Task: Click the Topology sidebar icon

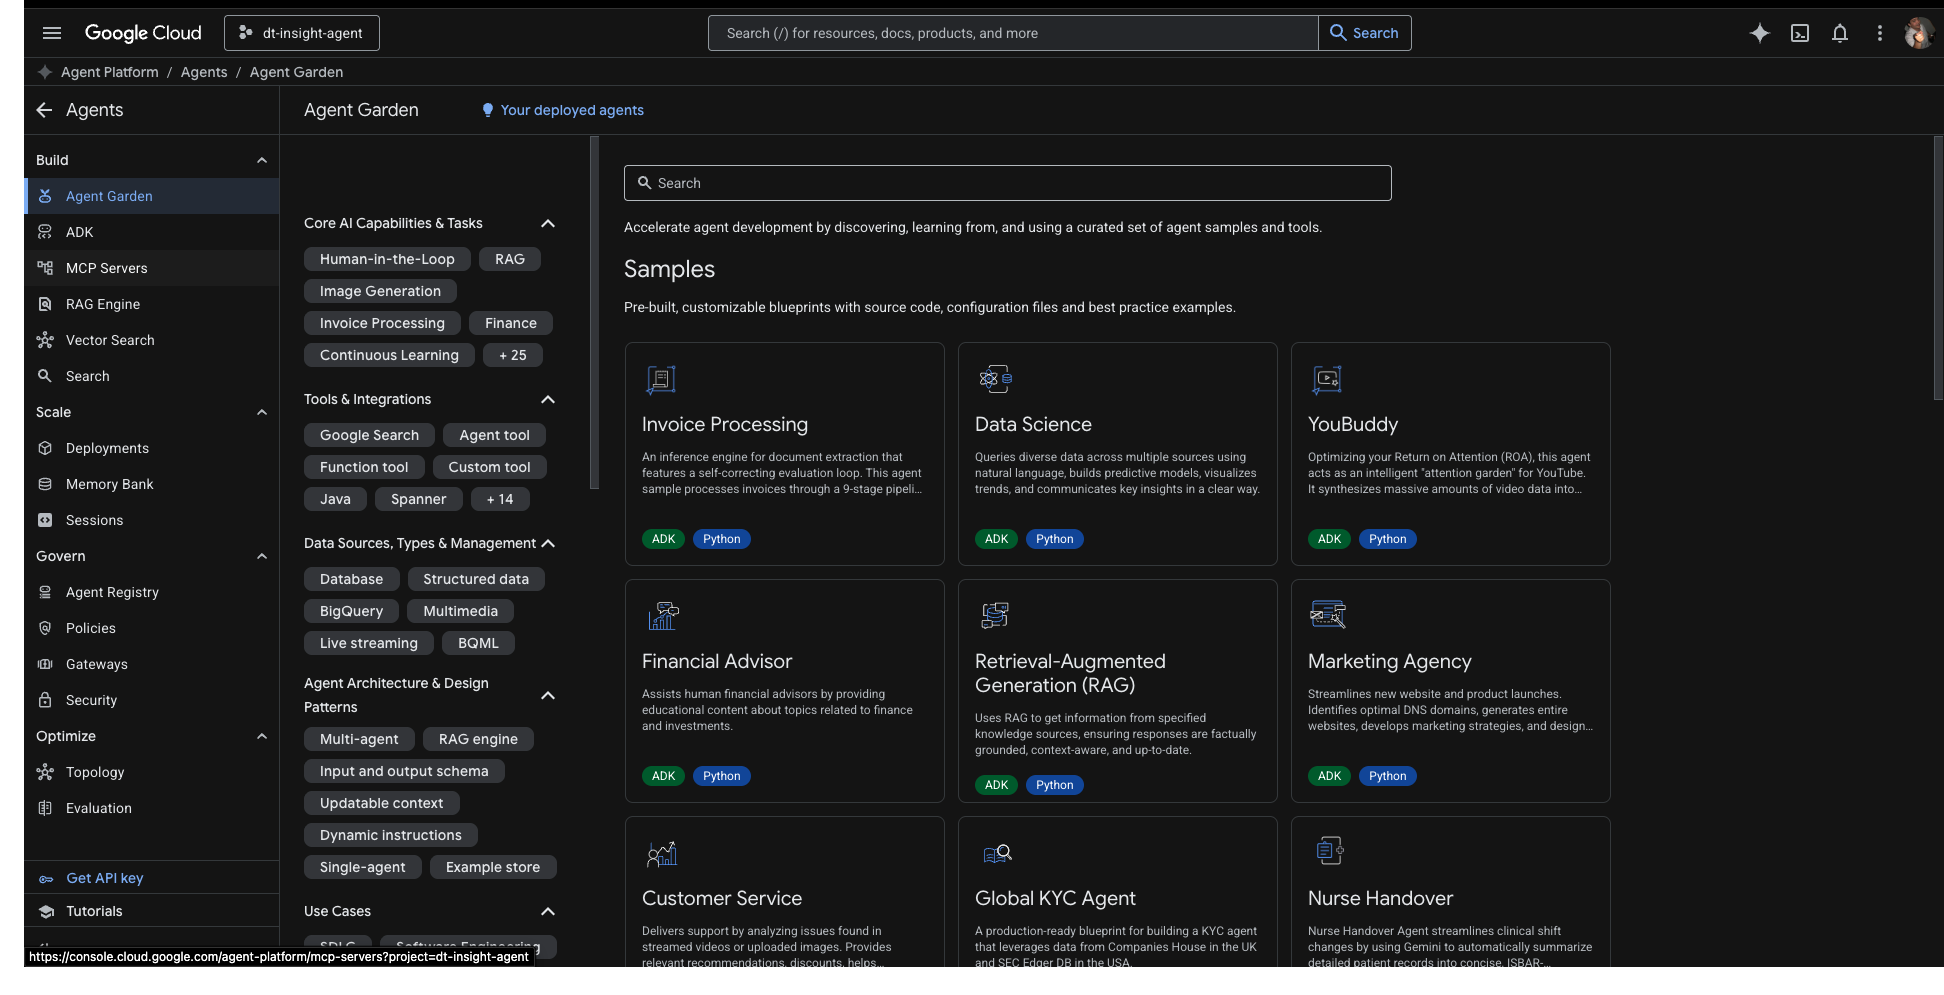Action: [45, 772]
